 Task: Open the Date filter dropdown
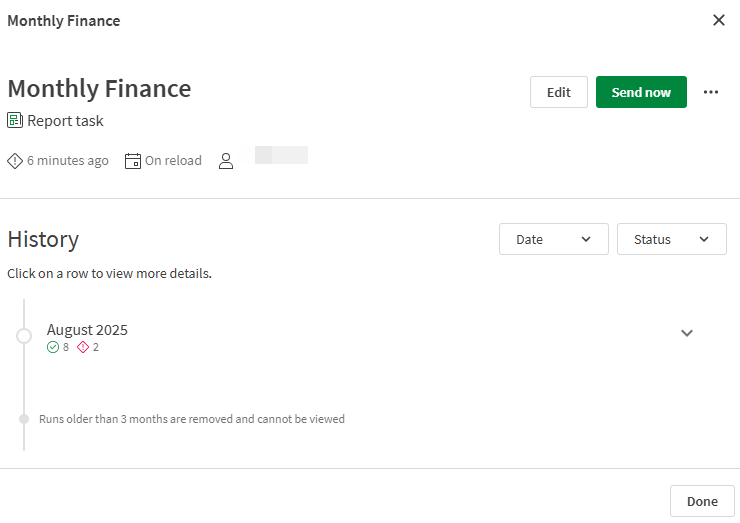553,239
